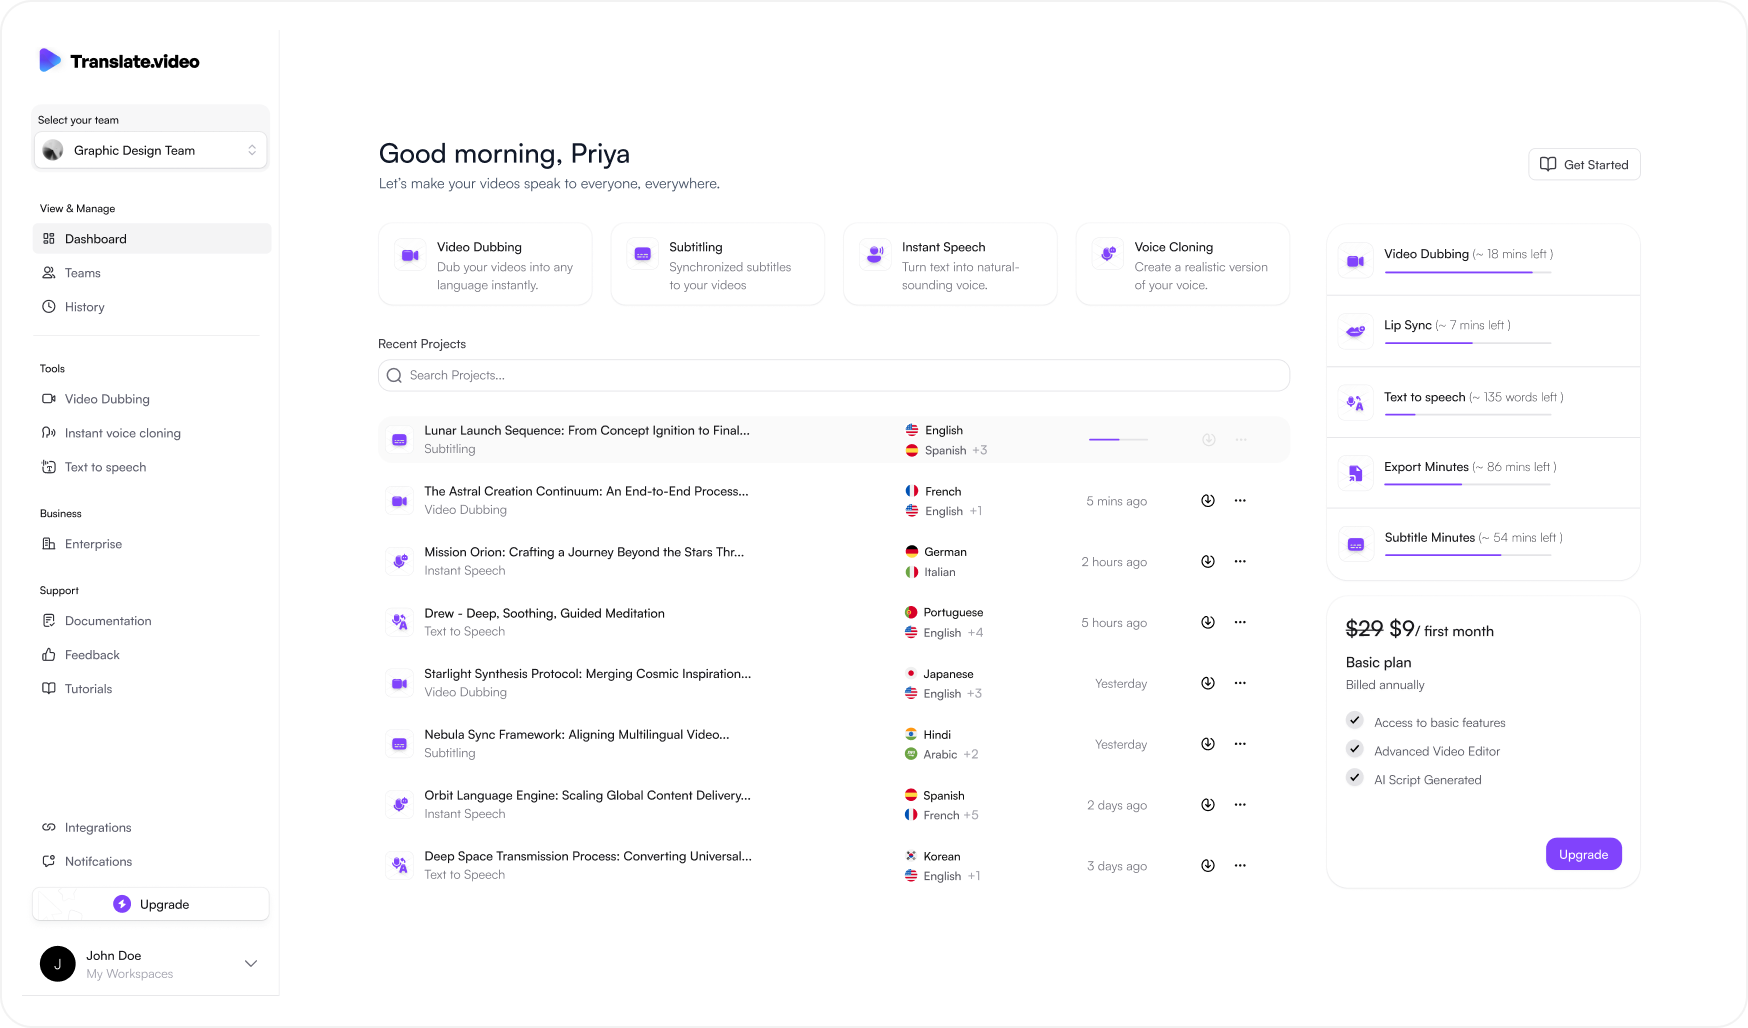1748x1028 pixels.
Task: Click the Translate.video logo icon
Action: [x=50, y=60]
